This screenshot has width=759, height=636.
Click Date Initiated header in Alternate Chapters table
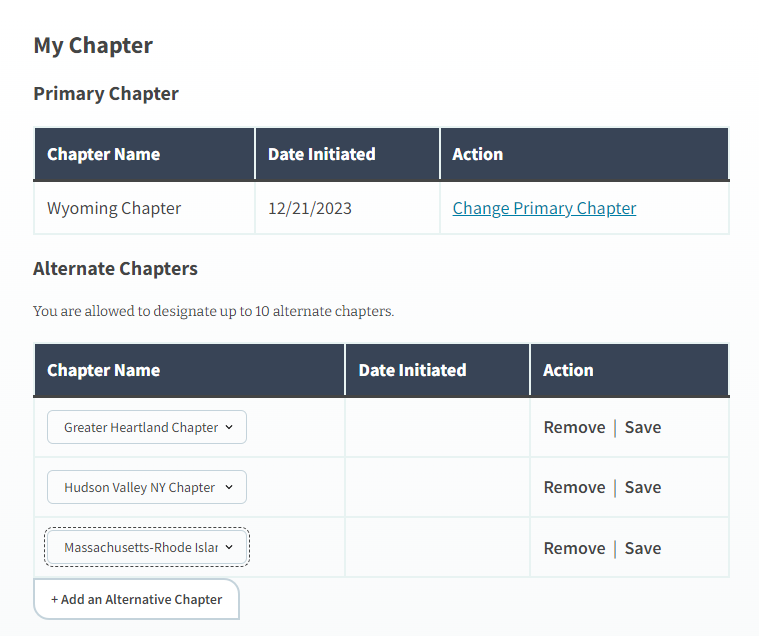coord(412,370)
